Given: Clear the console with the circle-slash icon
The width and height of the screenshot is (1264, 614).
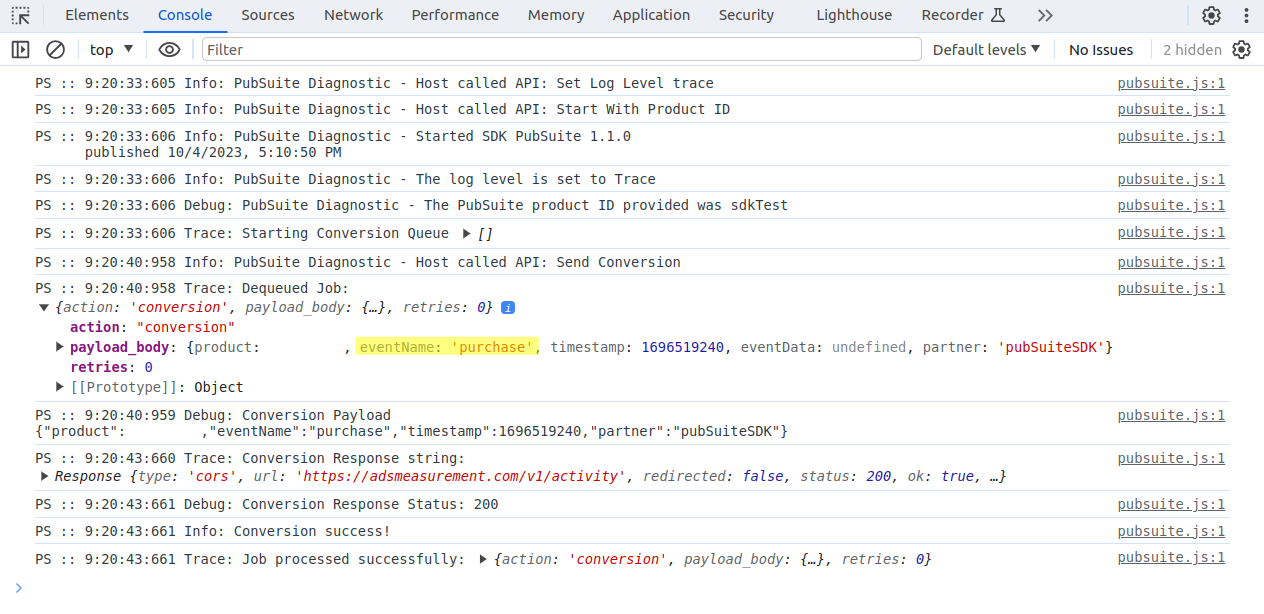Looking at the screenshot, I should [56, 49].
